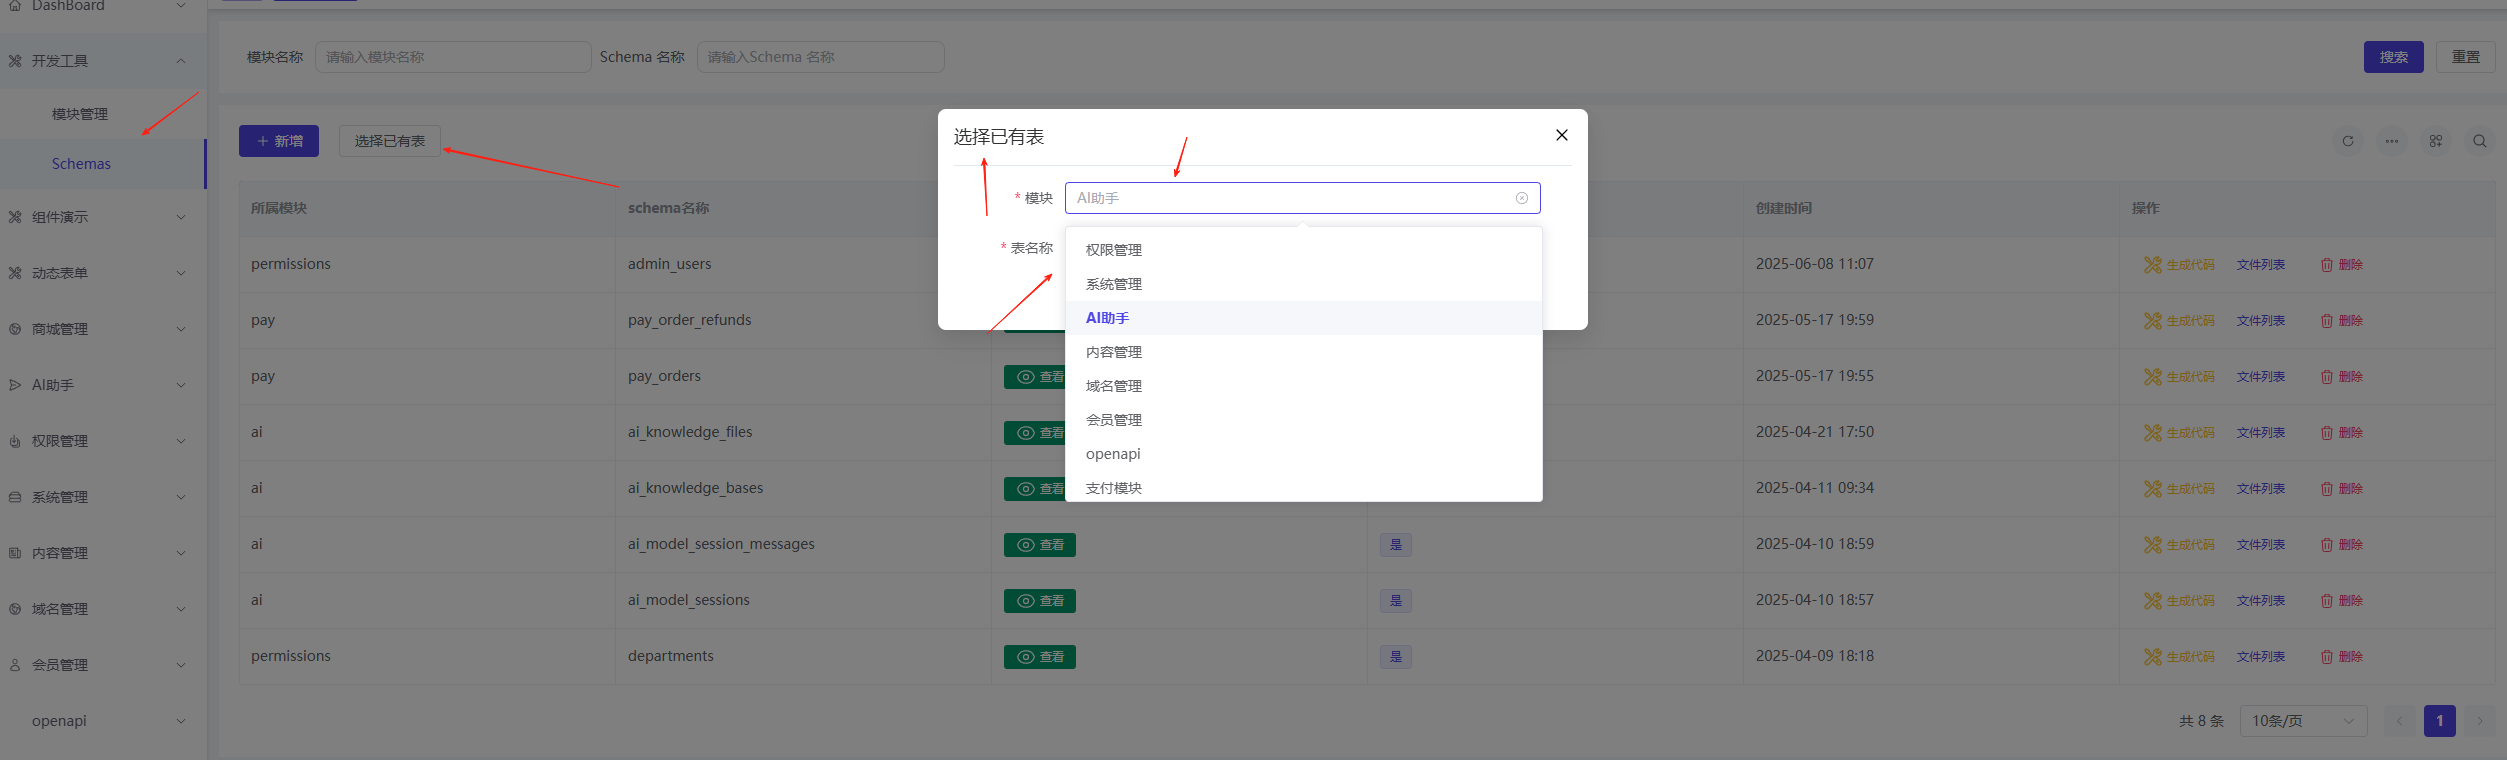Open Dashboard in the sidebar
The width and height of the screenshot is (2507, 760).
coord(103,6)
